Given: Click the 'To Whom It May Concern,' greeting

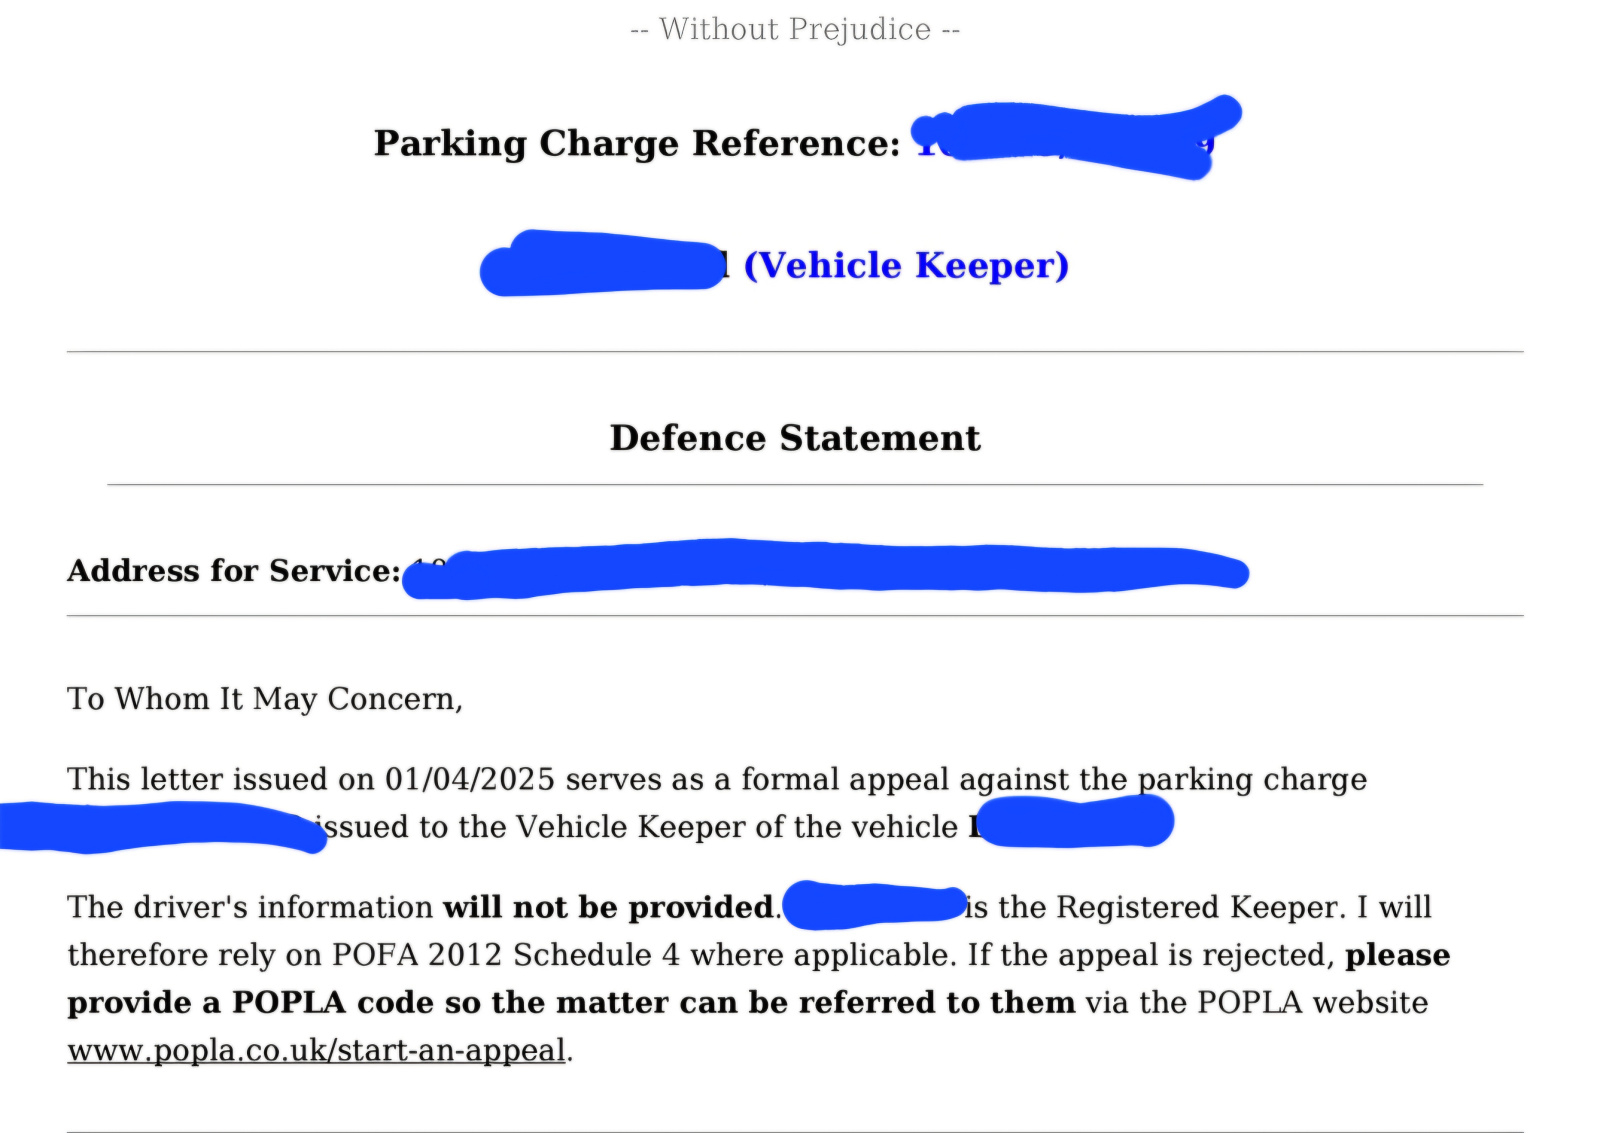Looking at the screenshot, I should coord(265,699).
